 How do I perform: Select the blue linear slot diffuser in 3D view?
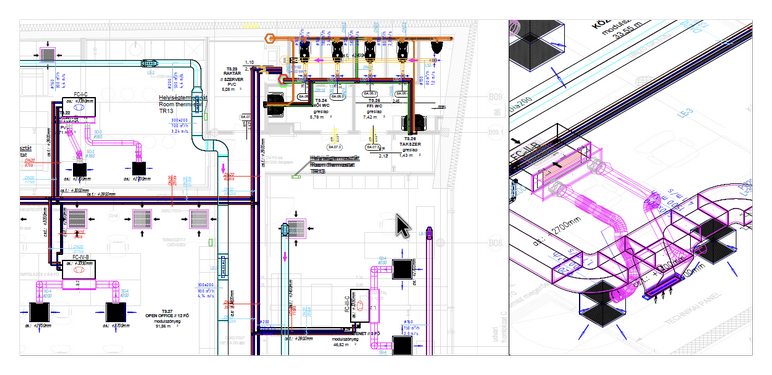(x=663, y=287)
